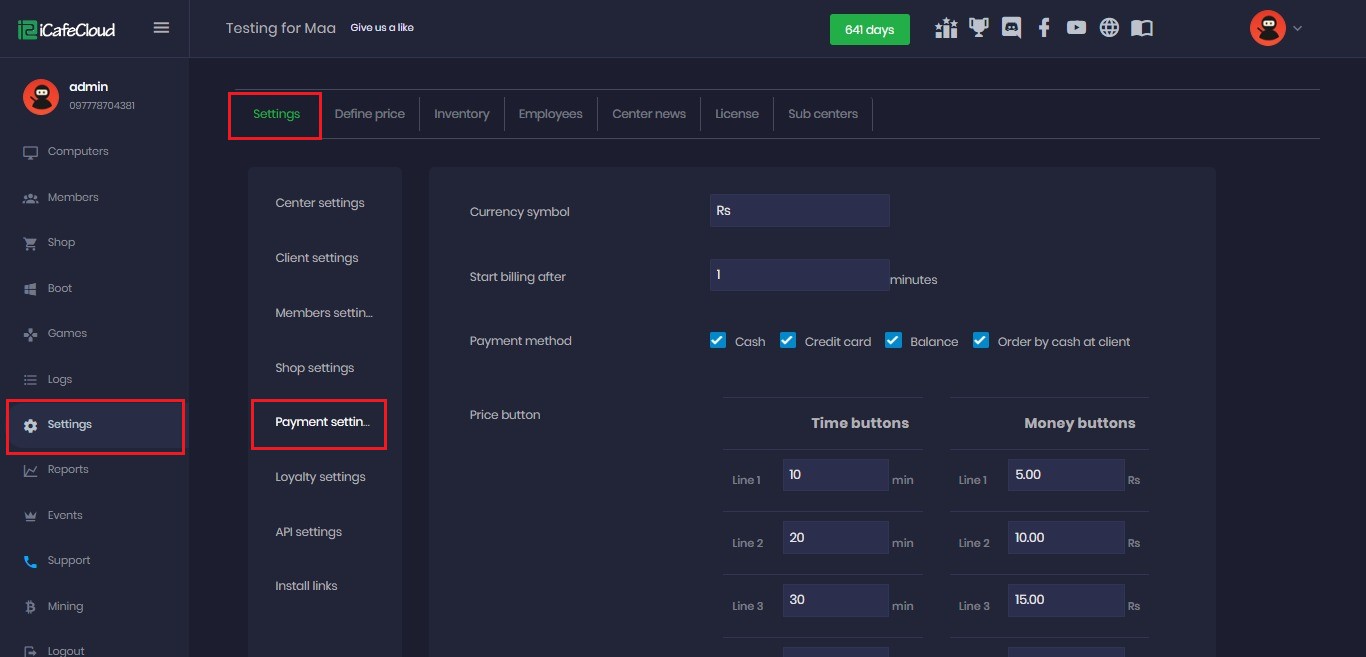Expand the user avatar dropdown arrow
The image size is (1366, 657).
(1297, 28)
